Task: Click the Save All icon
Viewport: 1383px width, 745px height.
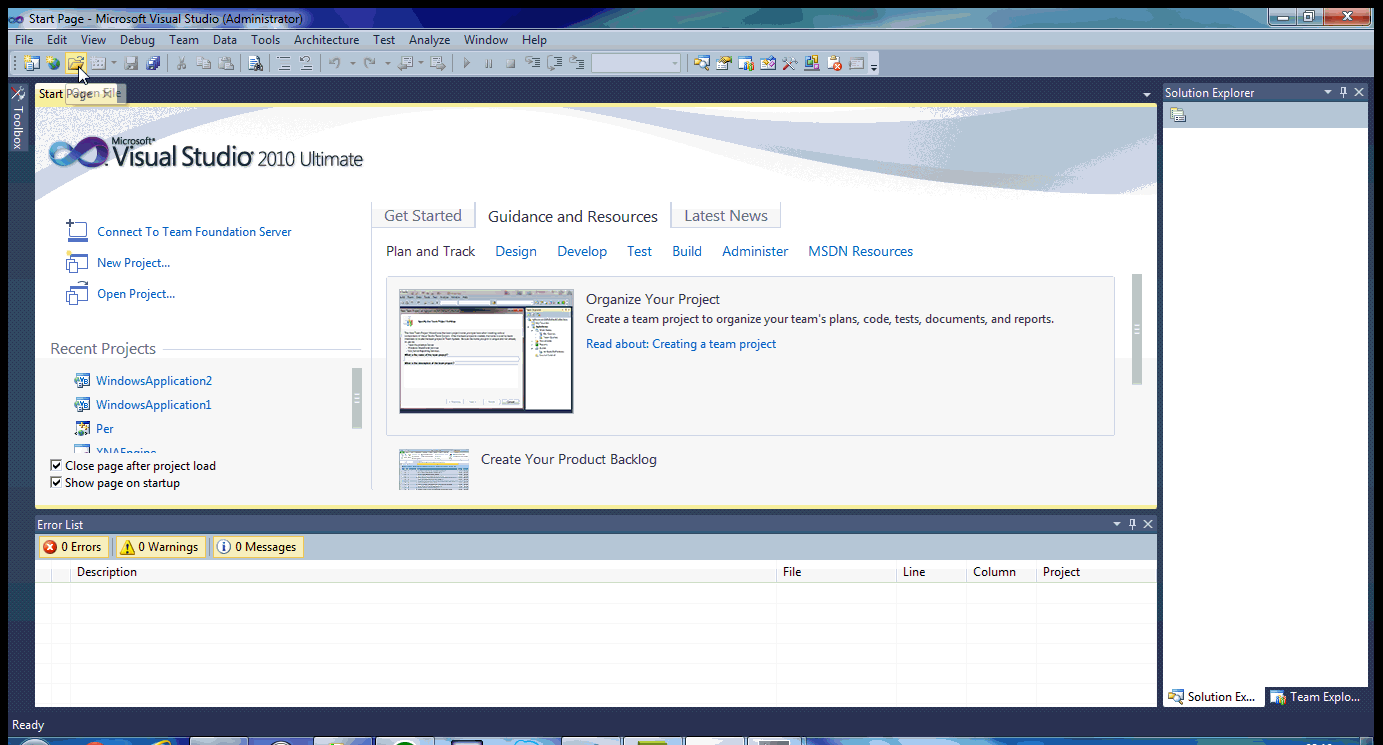Action: coord(153,63)
